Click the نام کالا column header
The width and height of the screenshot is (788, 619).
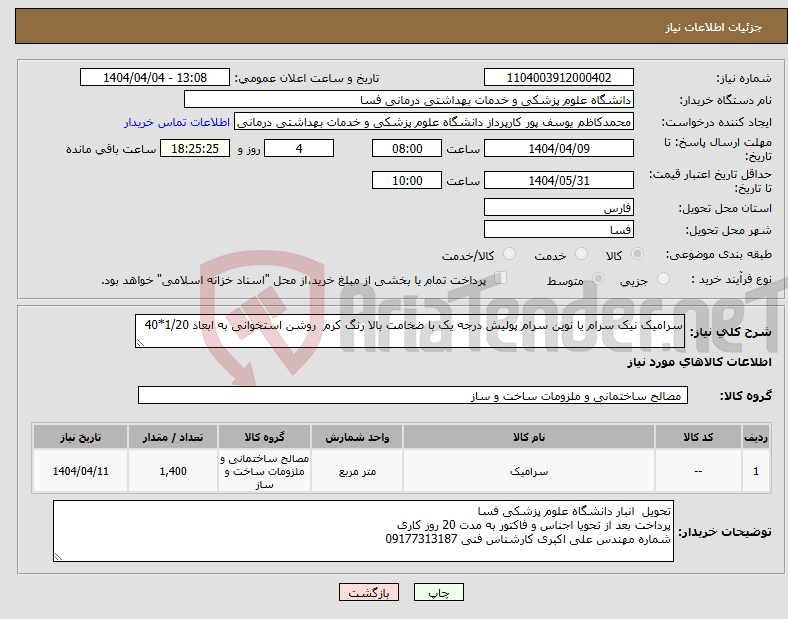click(x=529, y=437)
